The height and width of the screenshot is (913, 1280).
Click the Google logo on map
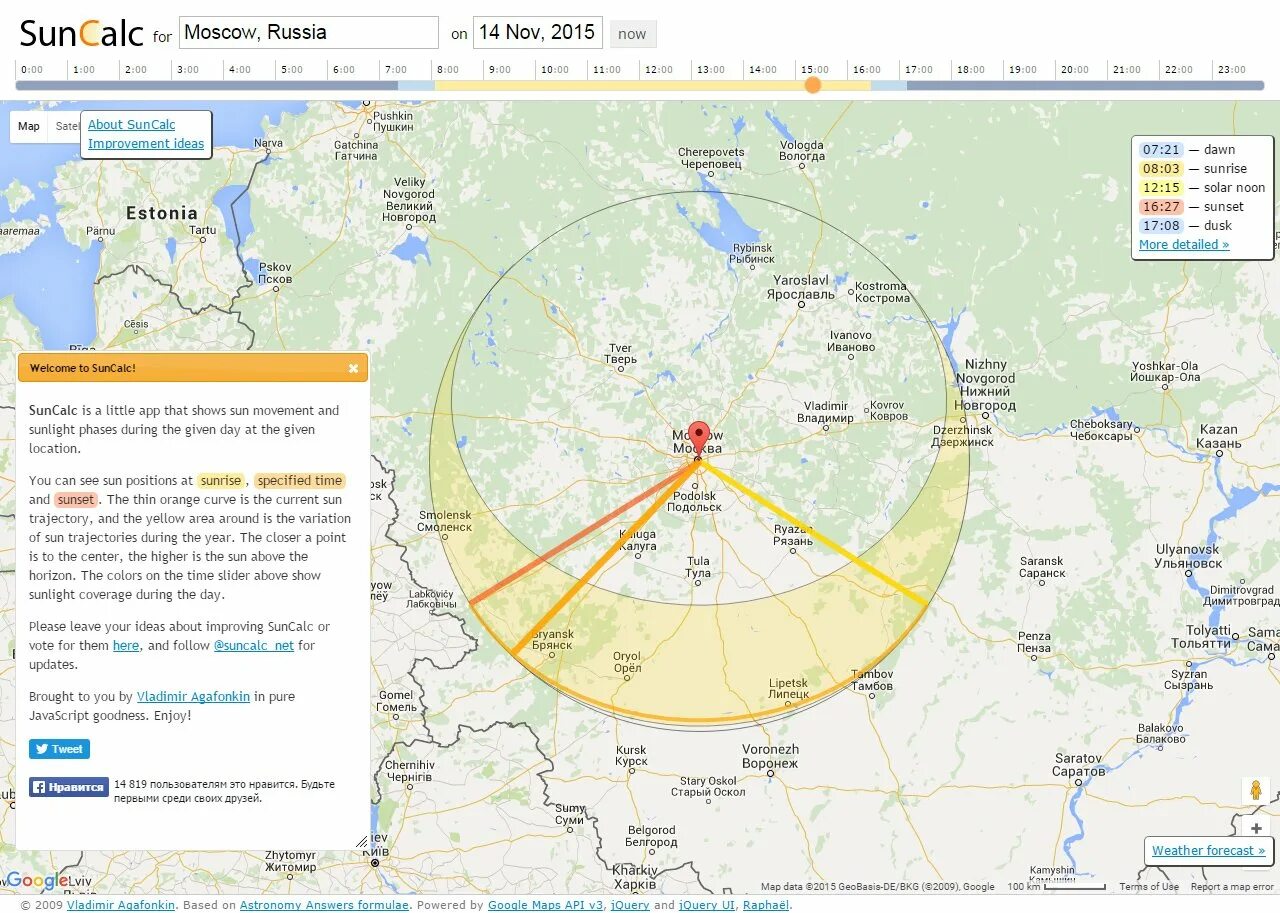(37, 881)
